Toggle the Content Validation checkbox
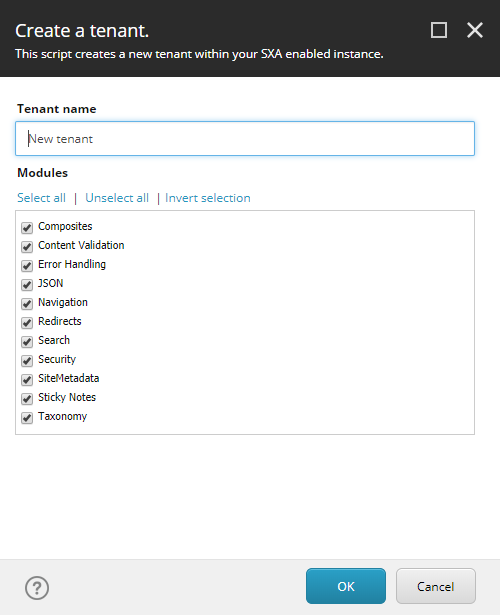The height and width of the screenshot is (615, 500). tap(27, 246)
